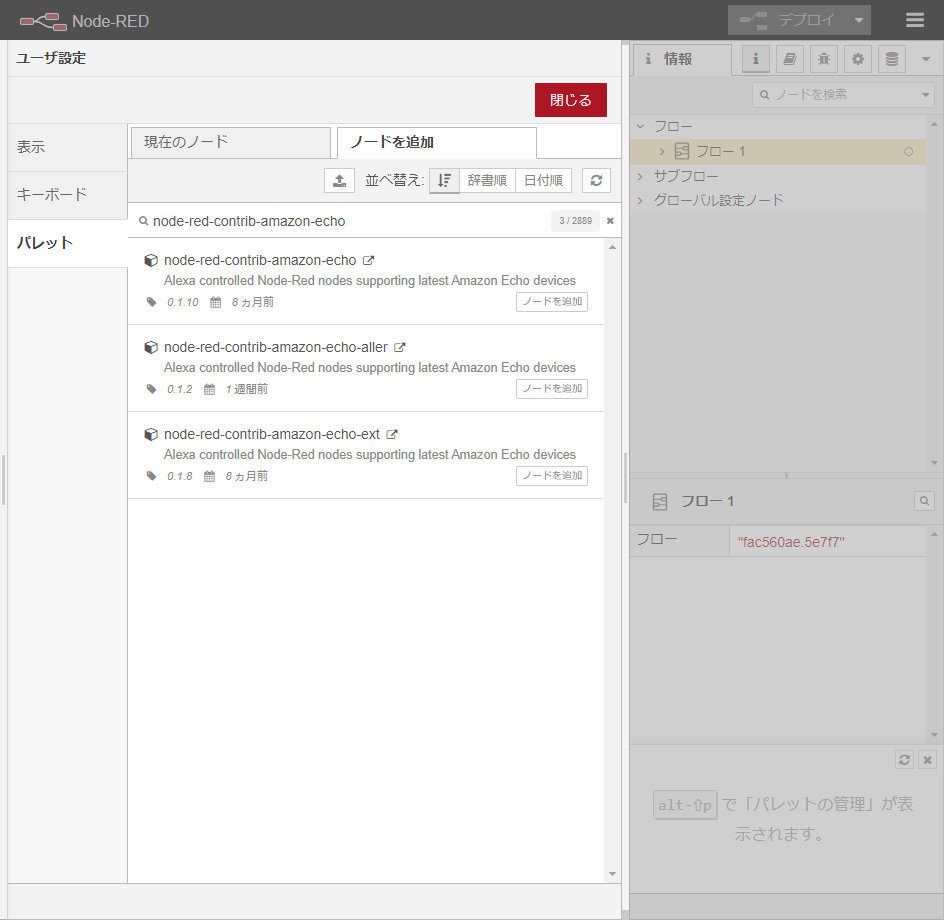Click the version text 0.1.8
The width and height of the screenshot is (944, 920).
coord(180,476)
